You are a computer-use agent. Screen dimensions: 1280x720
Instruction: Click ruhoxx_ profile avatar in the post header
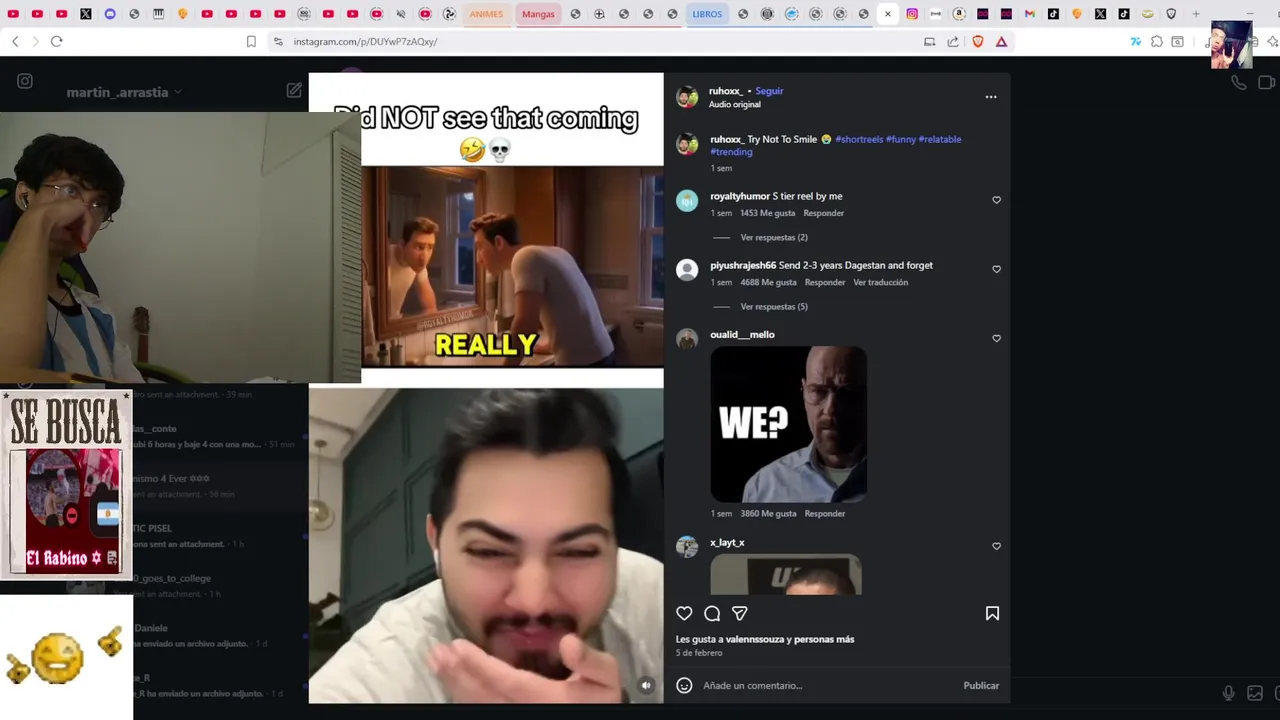(x=687, y=97)
